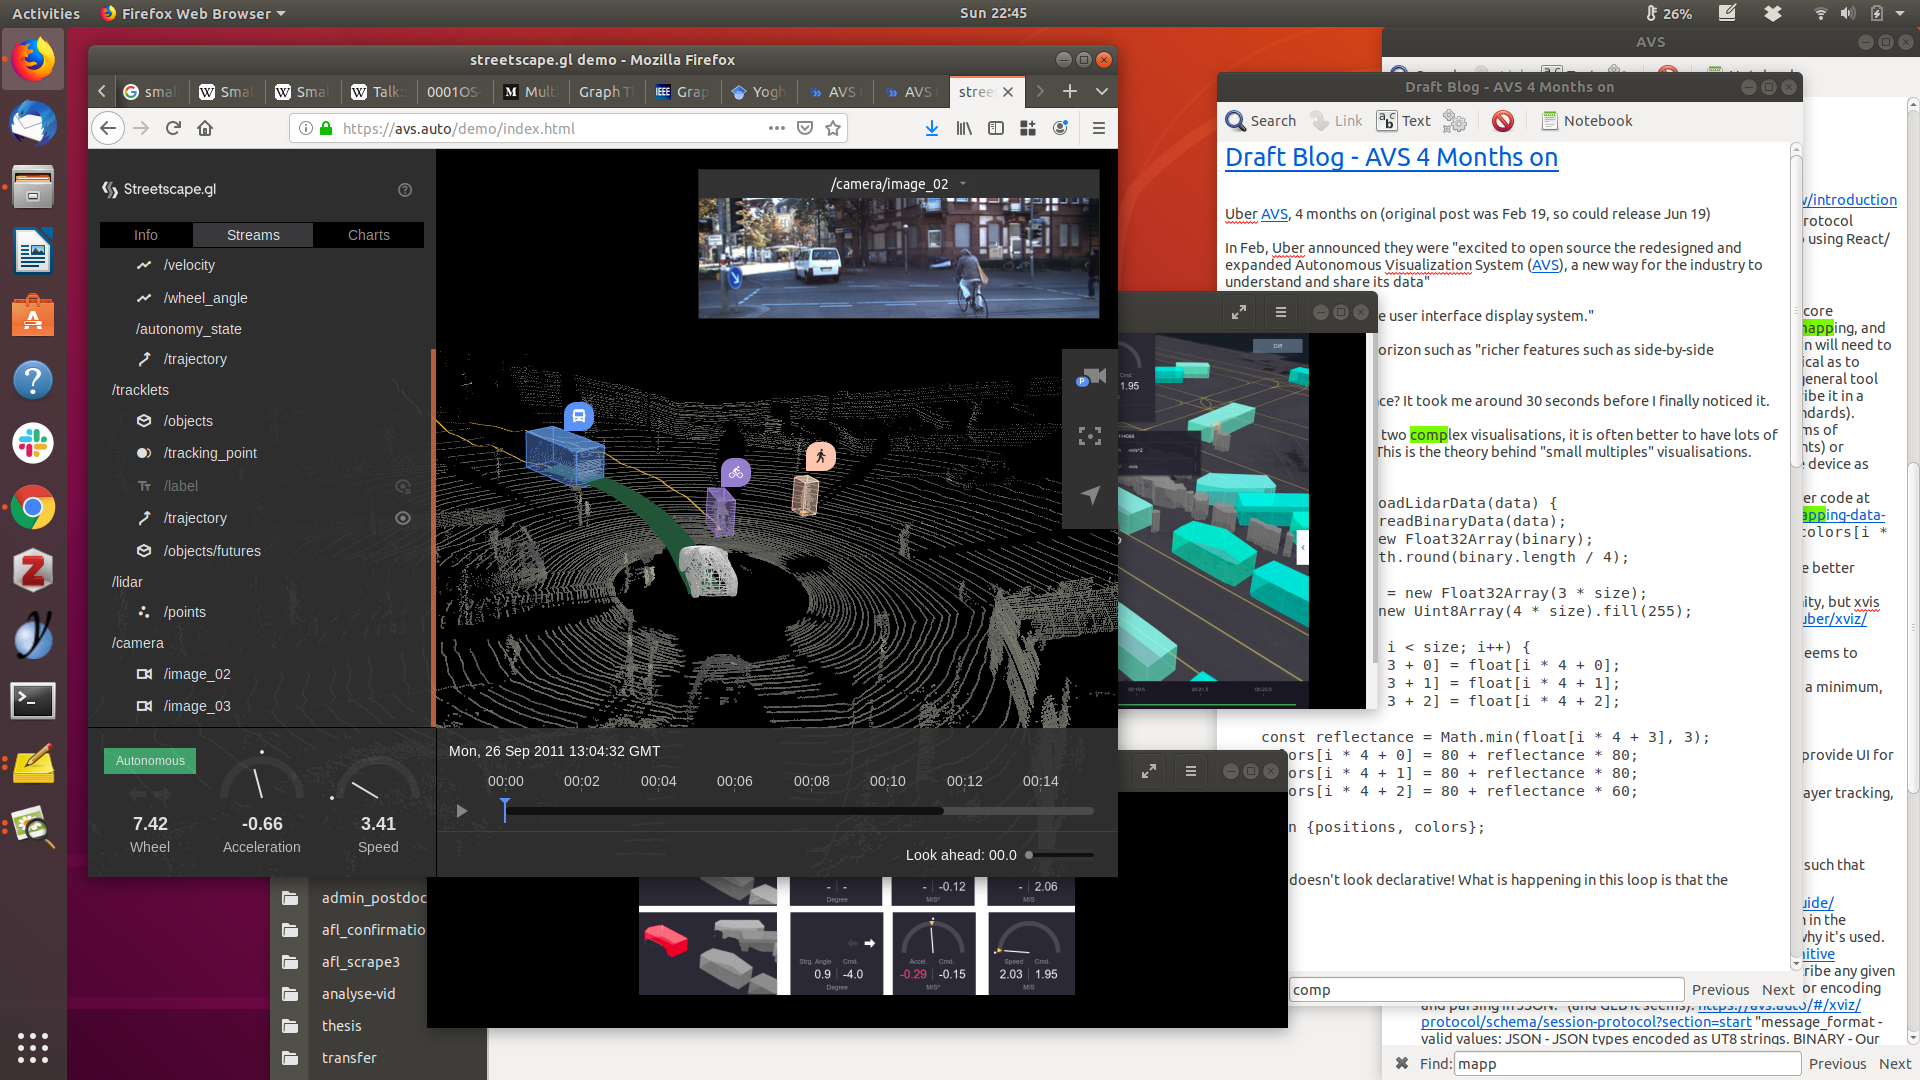
Task: Open Firefox list all tabs dropdown
Action: (x=1102, y=91)
